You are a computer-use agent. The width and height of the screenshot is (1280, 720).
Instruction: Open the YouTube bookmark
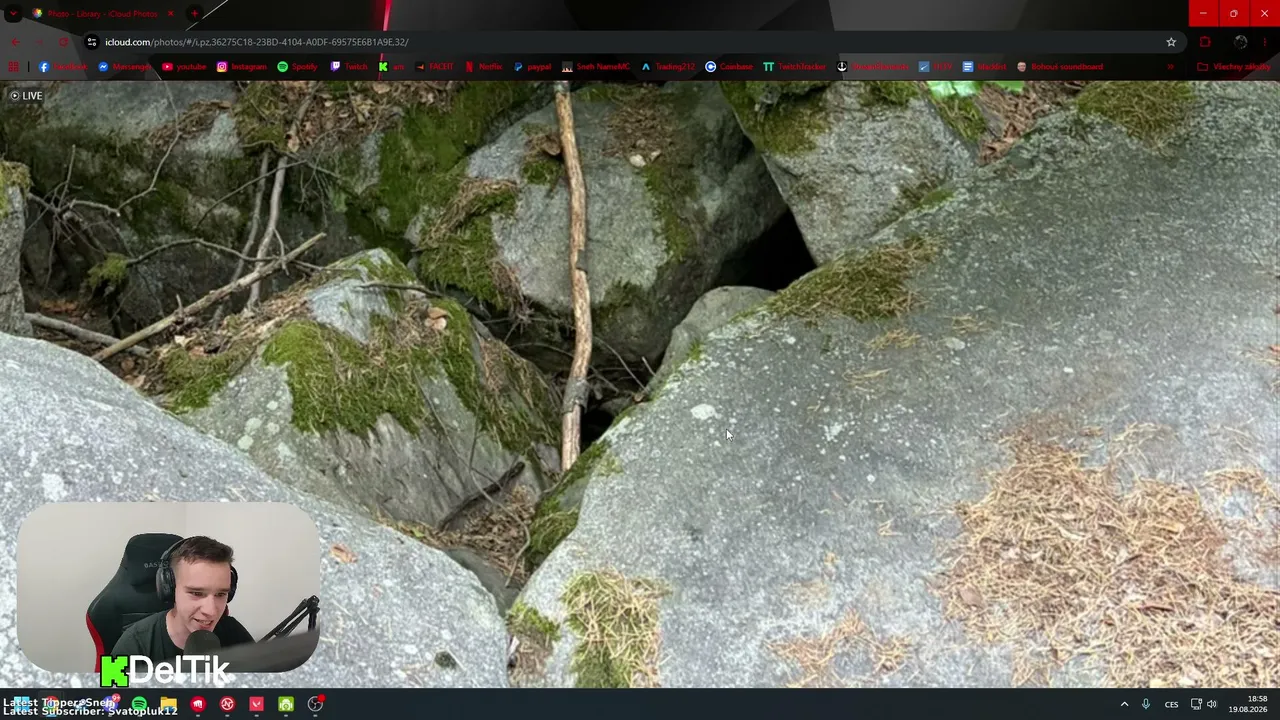184,67
